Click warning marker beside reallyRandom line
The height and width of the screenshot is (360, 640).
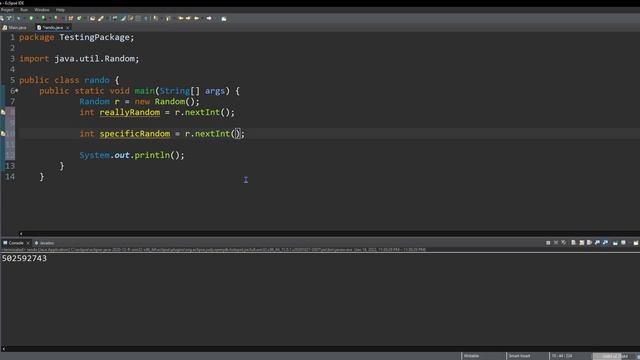[x=3, y=112]
